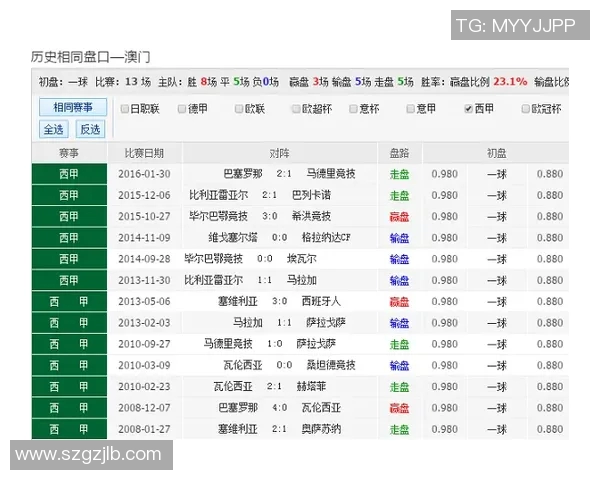The height and width of the screenshot is (480, 600).
Task: Click the 4:0 score of 巴塞罗那 vs 瓦伦西亚
Action: [279, 408]
